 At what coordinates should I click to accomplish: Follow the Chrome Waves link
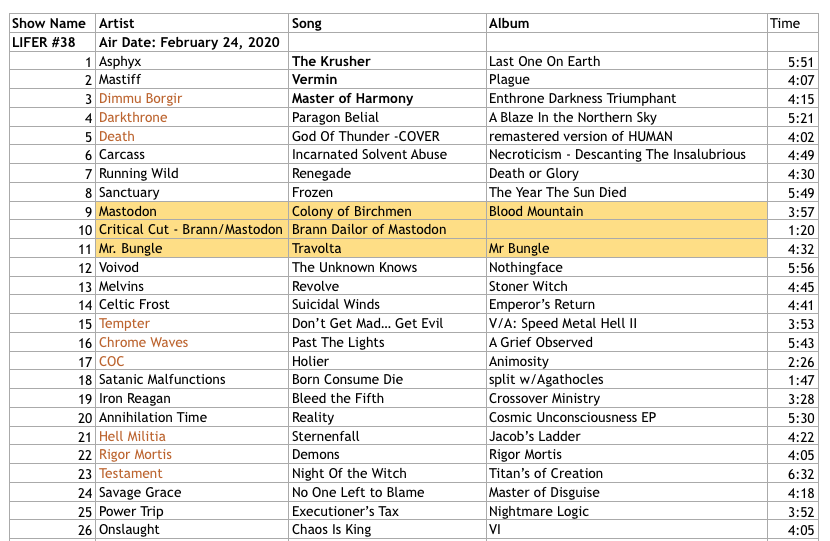point(143,343)
